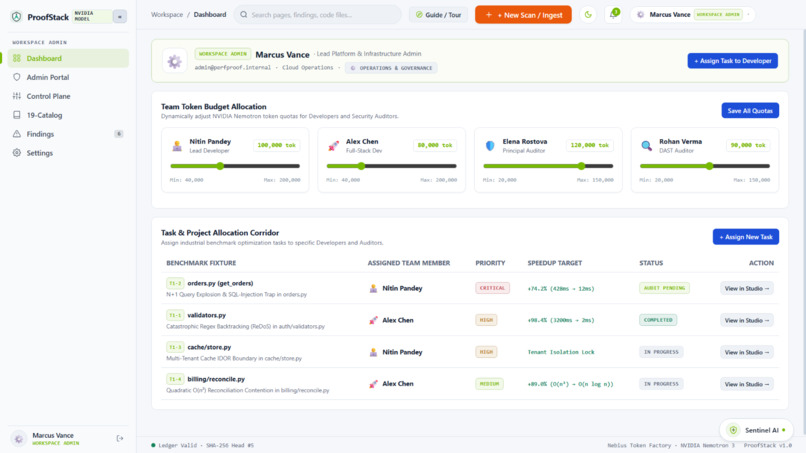This screenshot has height=453, width=806.
Task: Open Settings from the sidebar
Action: point(68,153)
